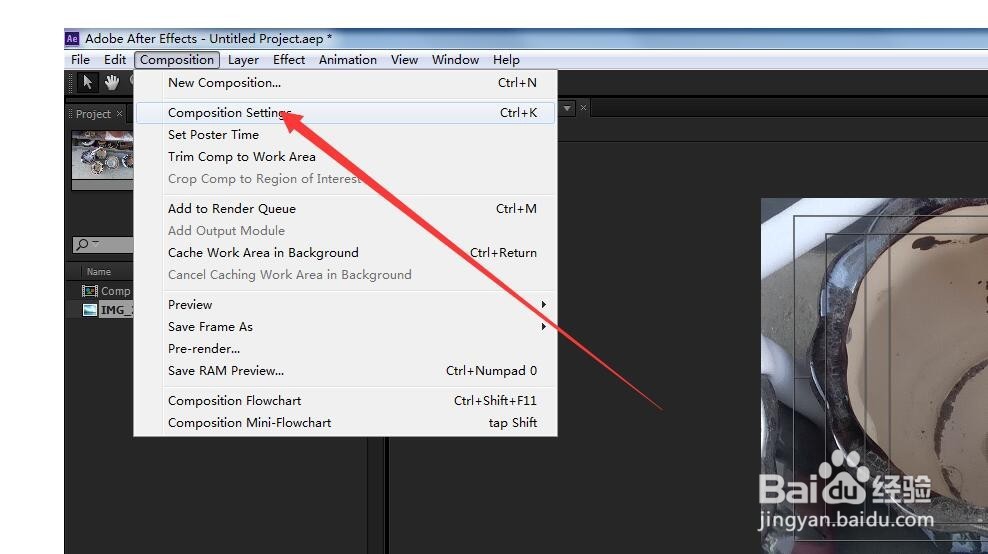This screenshot has height=554, width=988.
Task: Close the Composition menu
Action: coord(177,60)
